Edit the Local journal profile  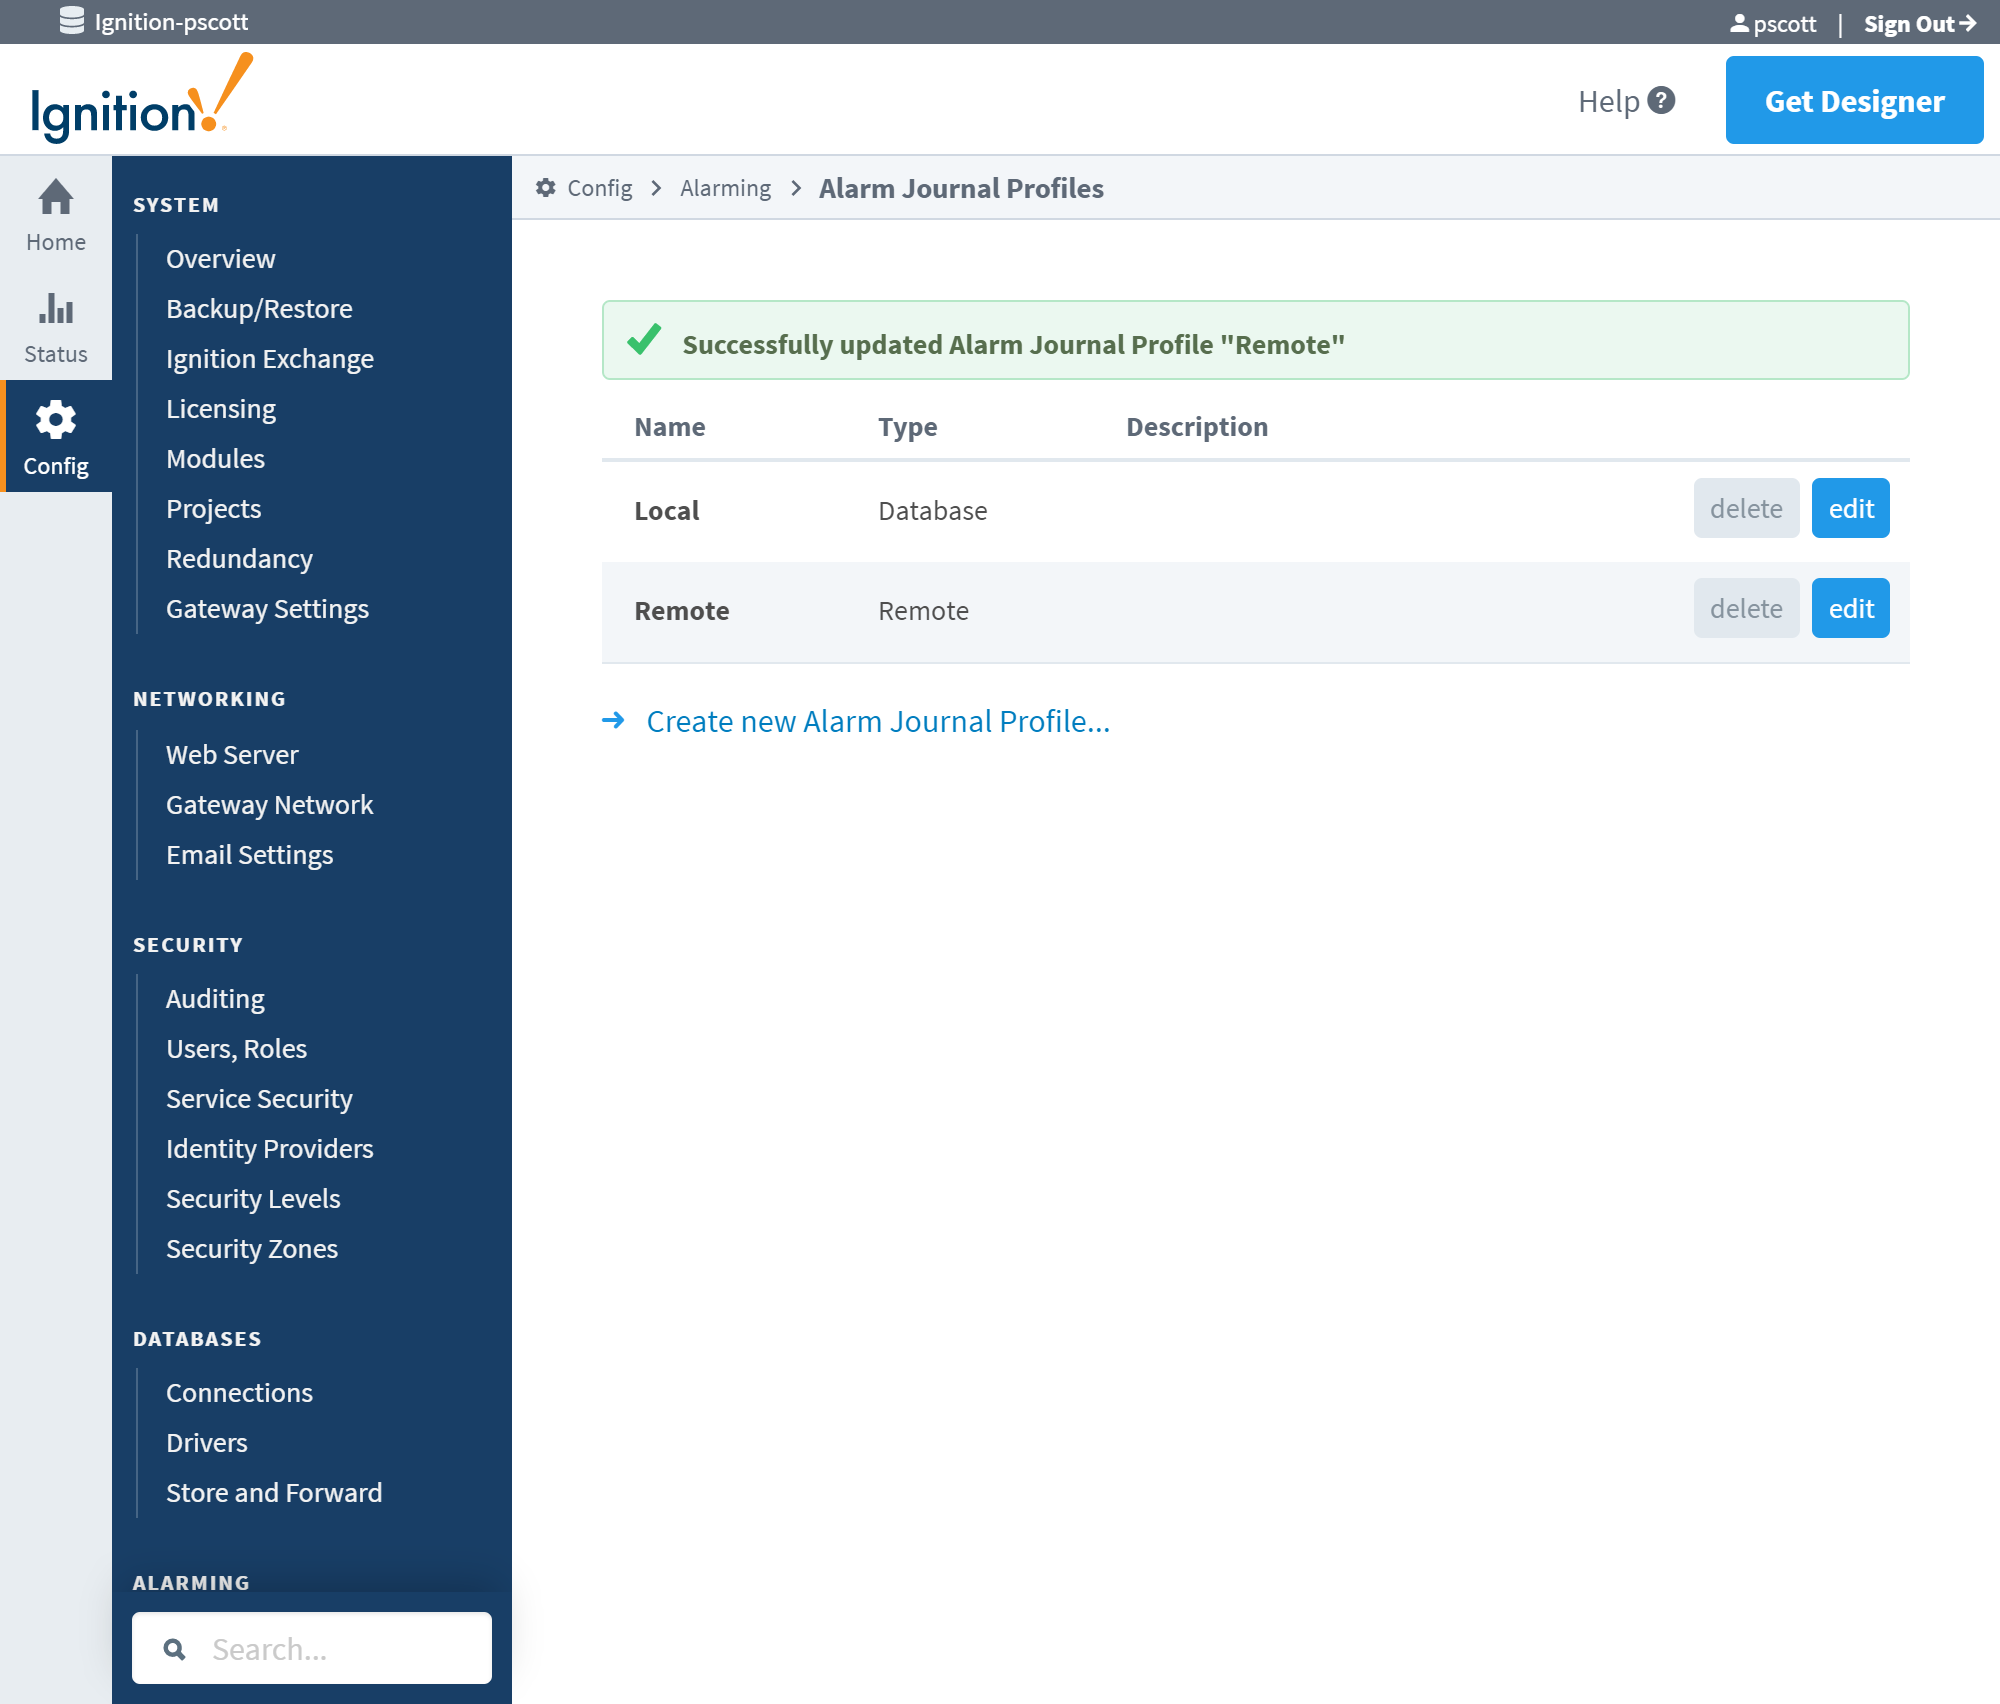(x=1850, y=508)
